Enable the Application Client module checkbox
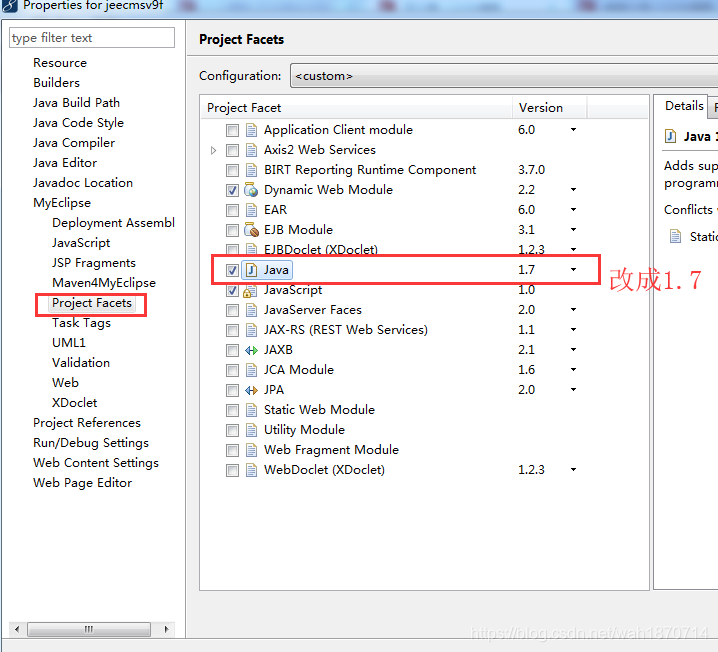Screen dimensions: 718x652 point(232,130)
